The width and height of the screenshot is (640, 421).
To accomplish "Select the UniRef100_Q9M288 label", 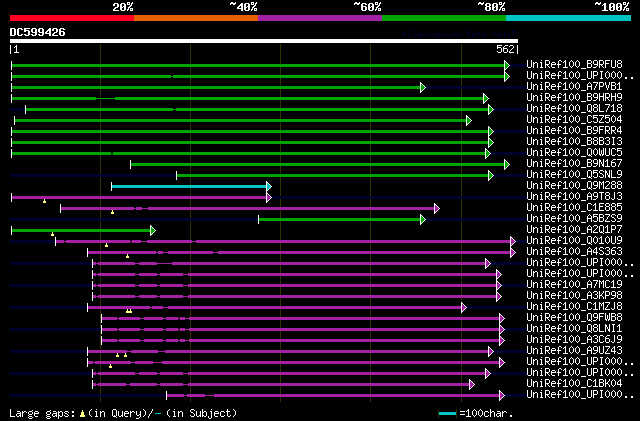I will [x=574, y=185].
